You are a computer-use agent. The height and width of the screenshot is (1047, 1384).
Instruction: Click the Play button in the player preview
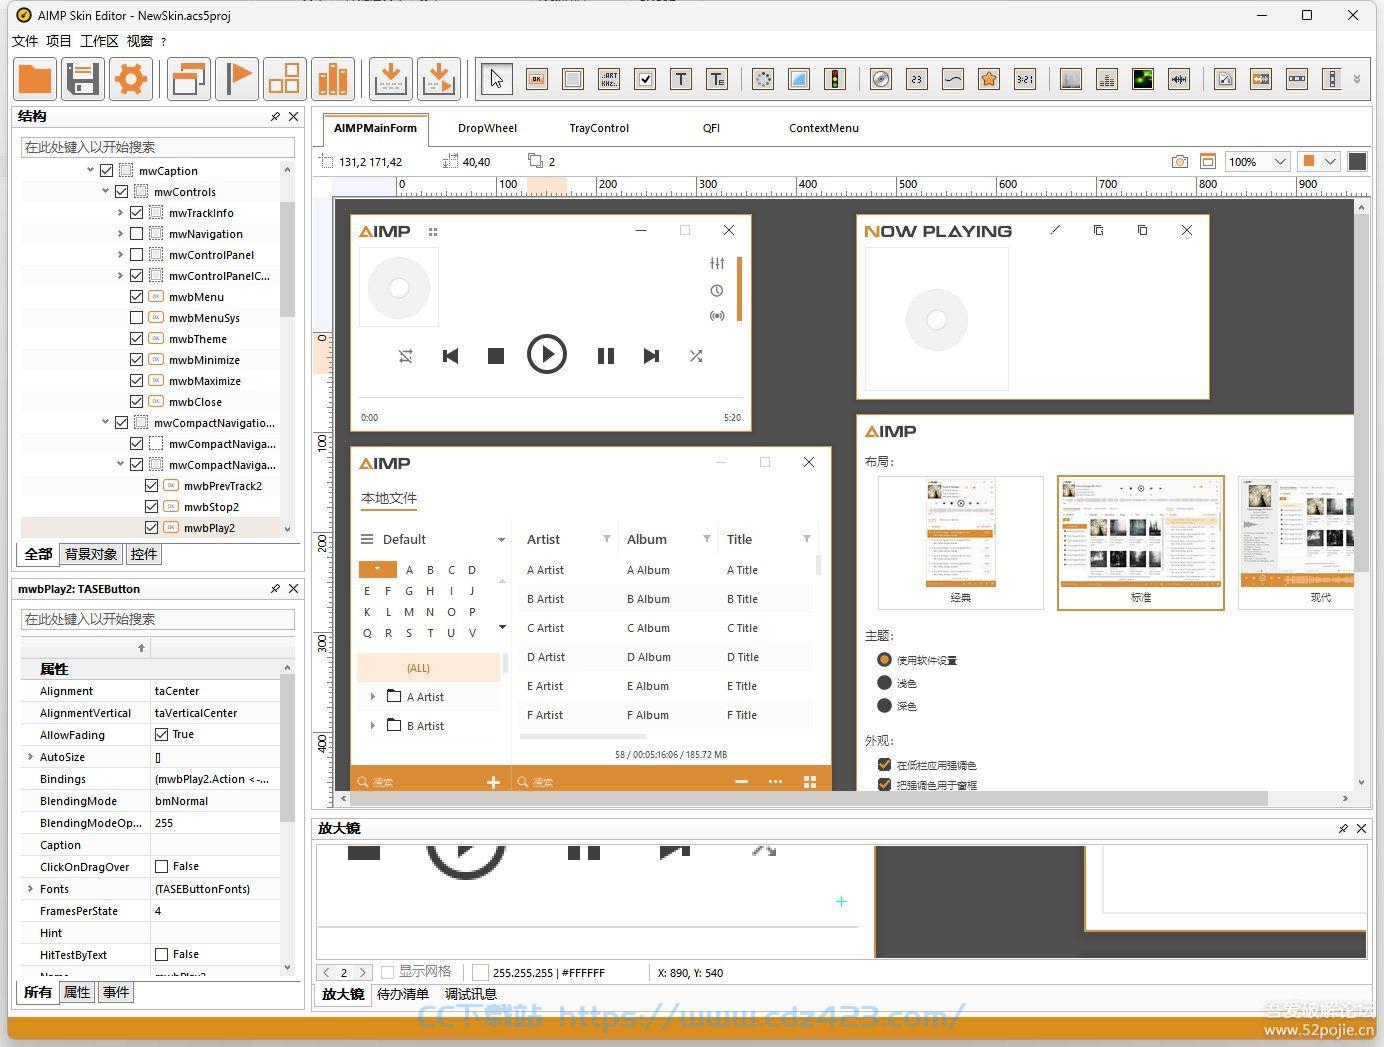(547, 354)
